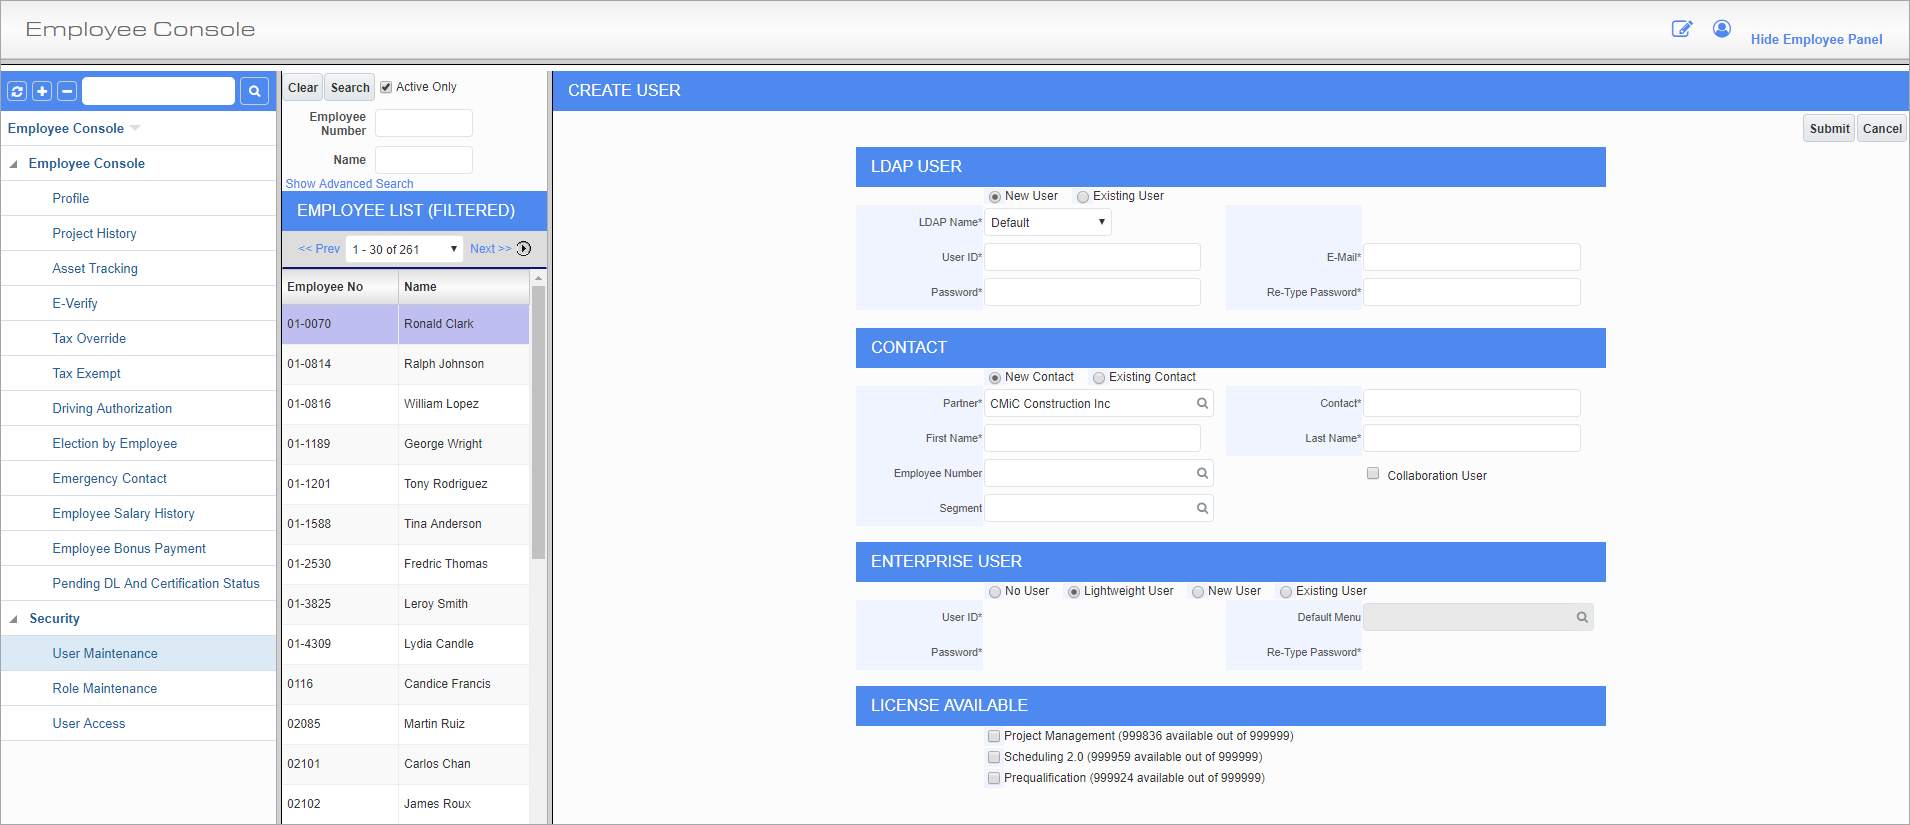
Task: Open the Employee Console dropdown header
Action: [74, 128]
